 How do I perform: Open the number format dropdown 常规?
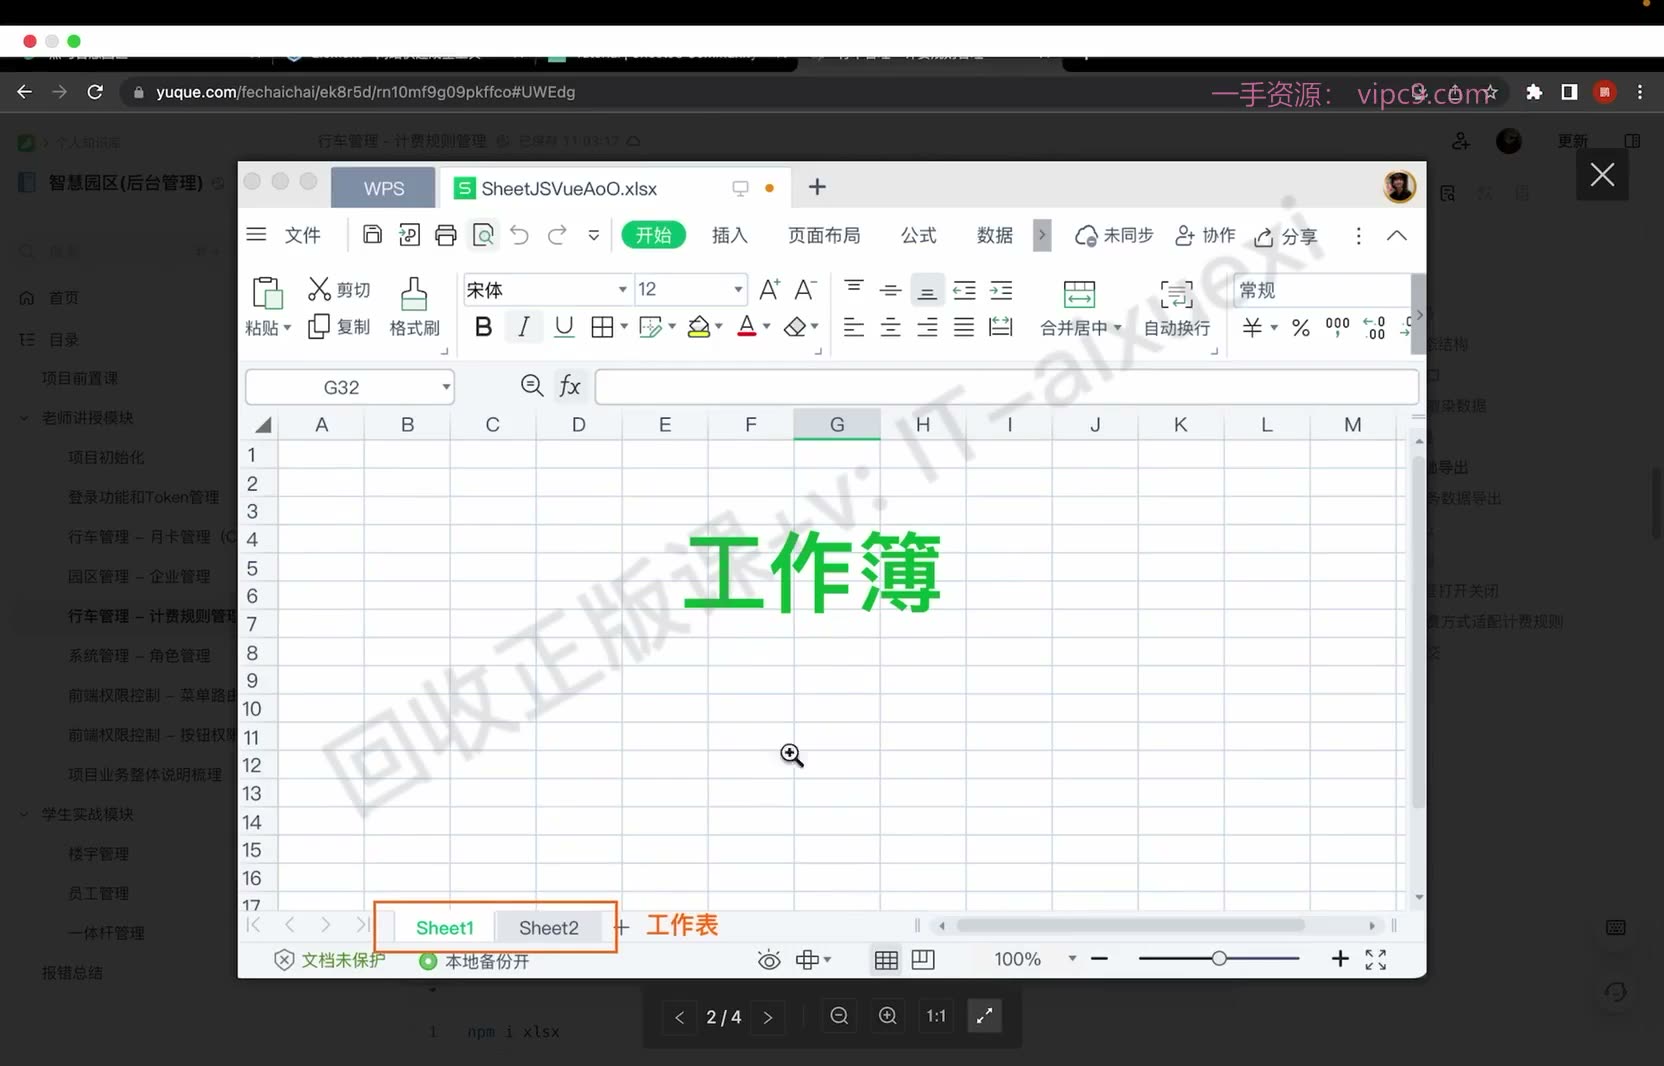(1322, 290)
